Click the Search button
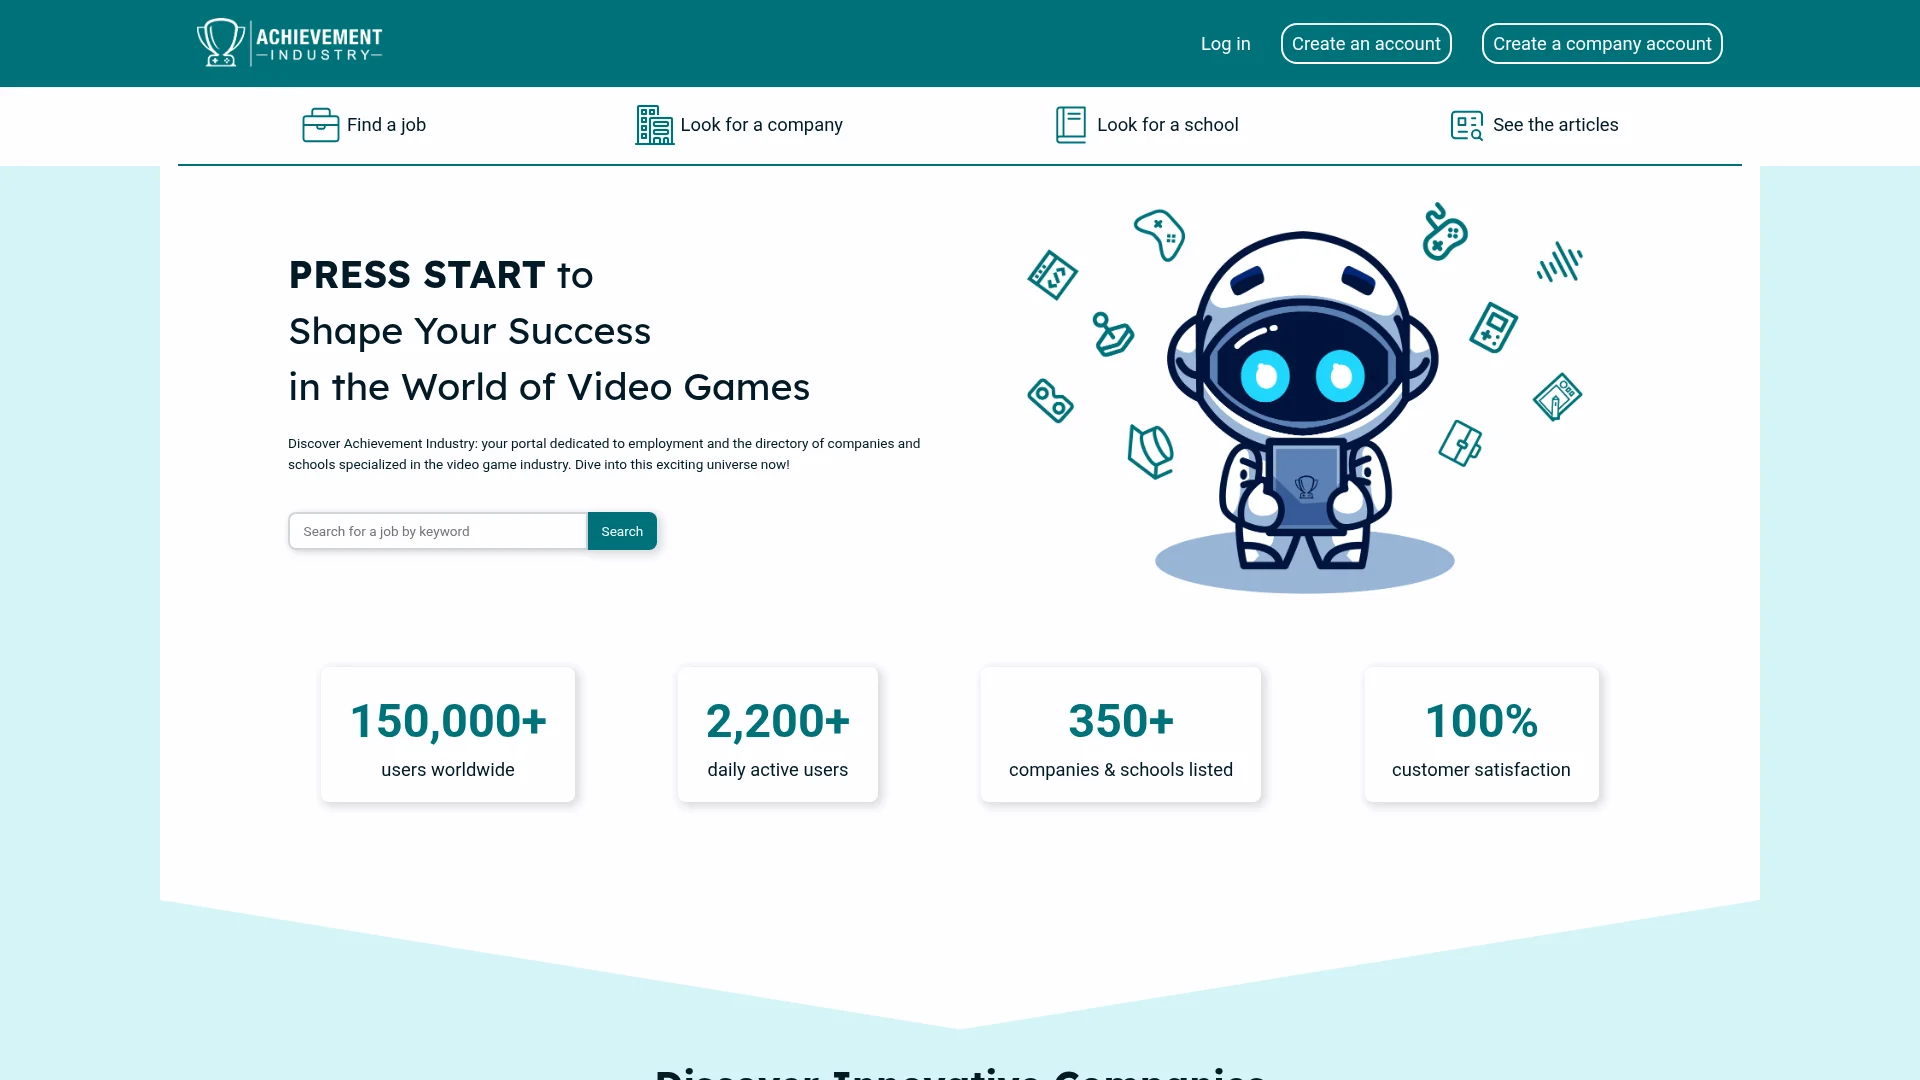The image size is (1920, 1080). pos(622,531)
